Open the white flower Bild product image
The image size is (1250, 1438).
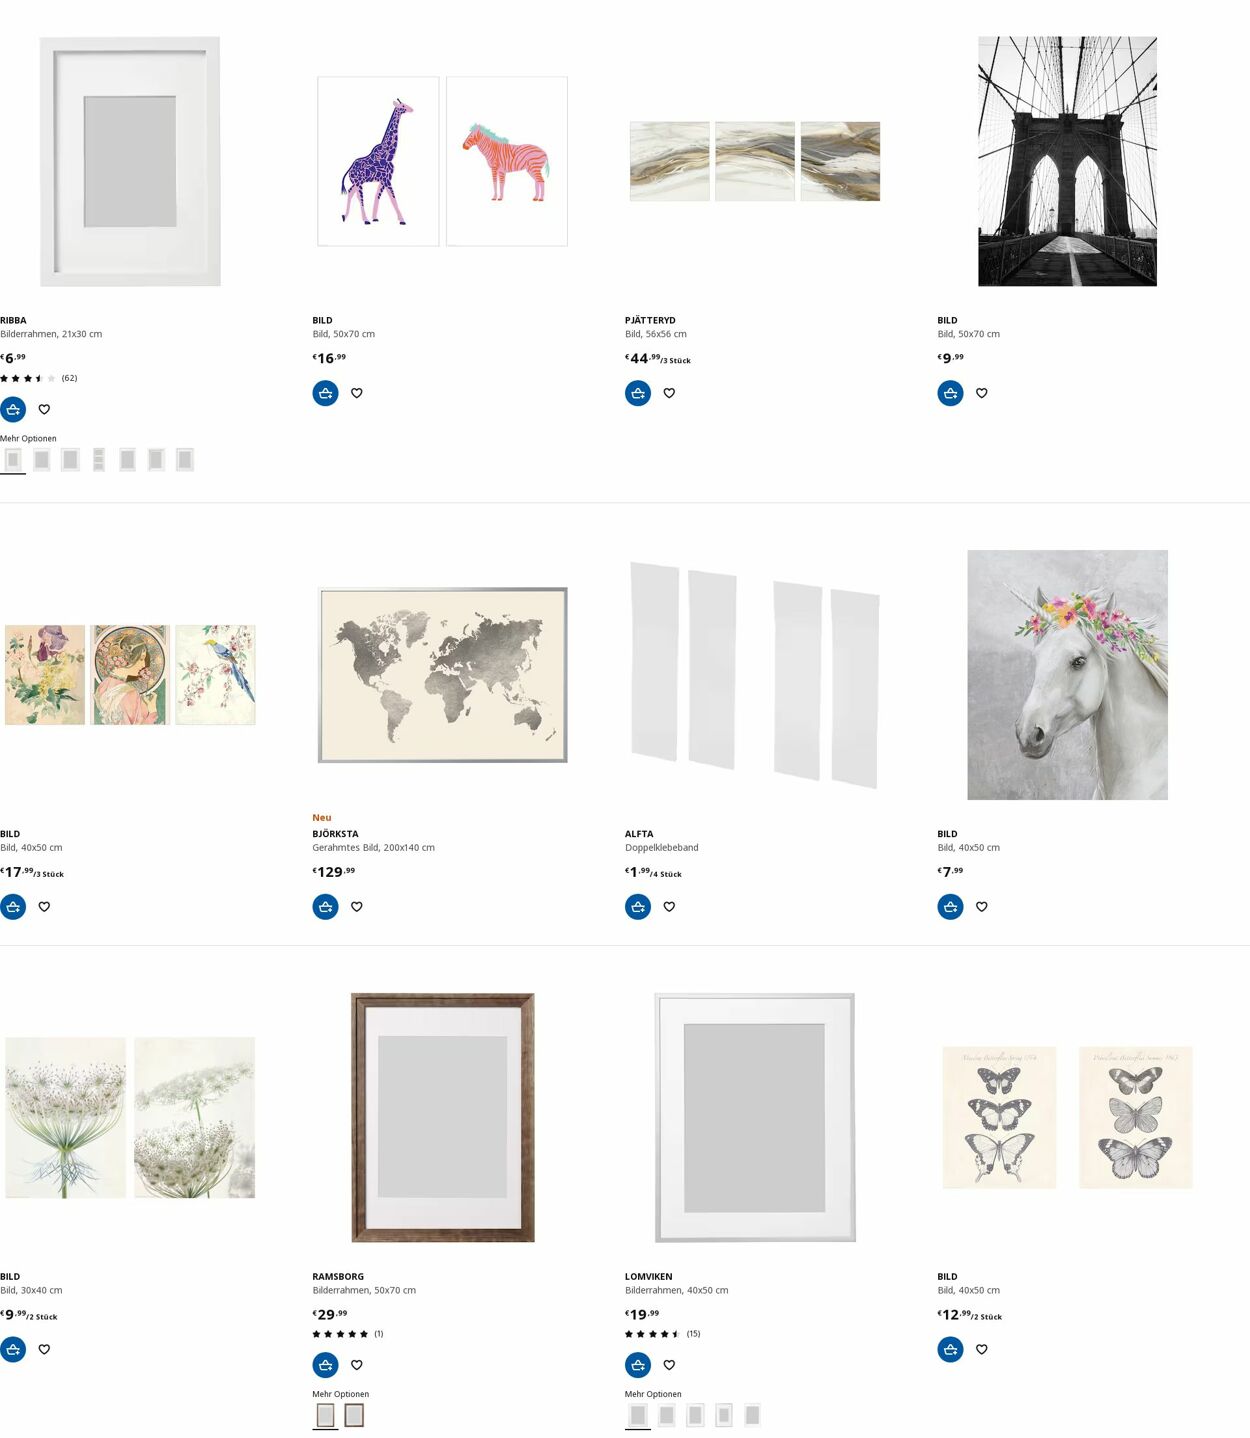coord(130,1118)
